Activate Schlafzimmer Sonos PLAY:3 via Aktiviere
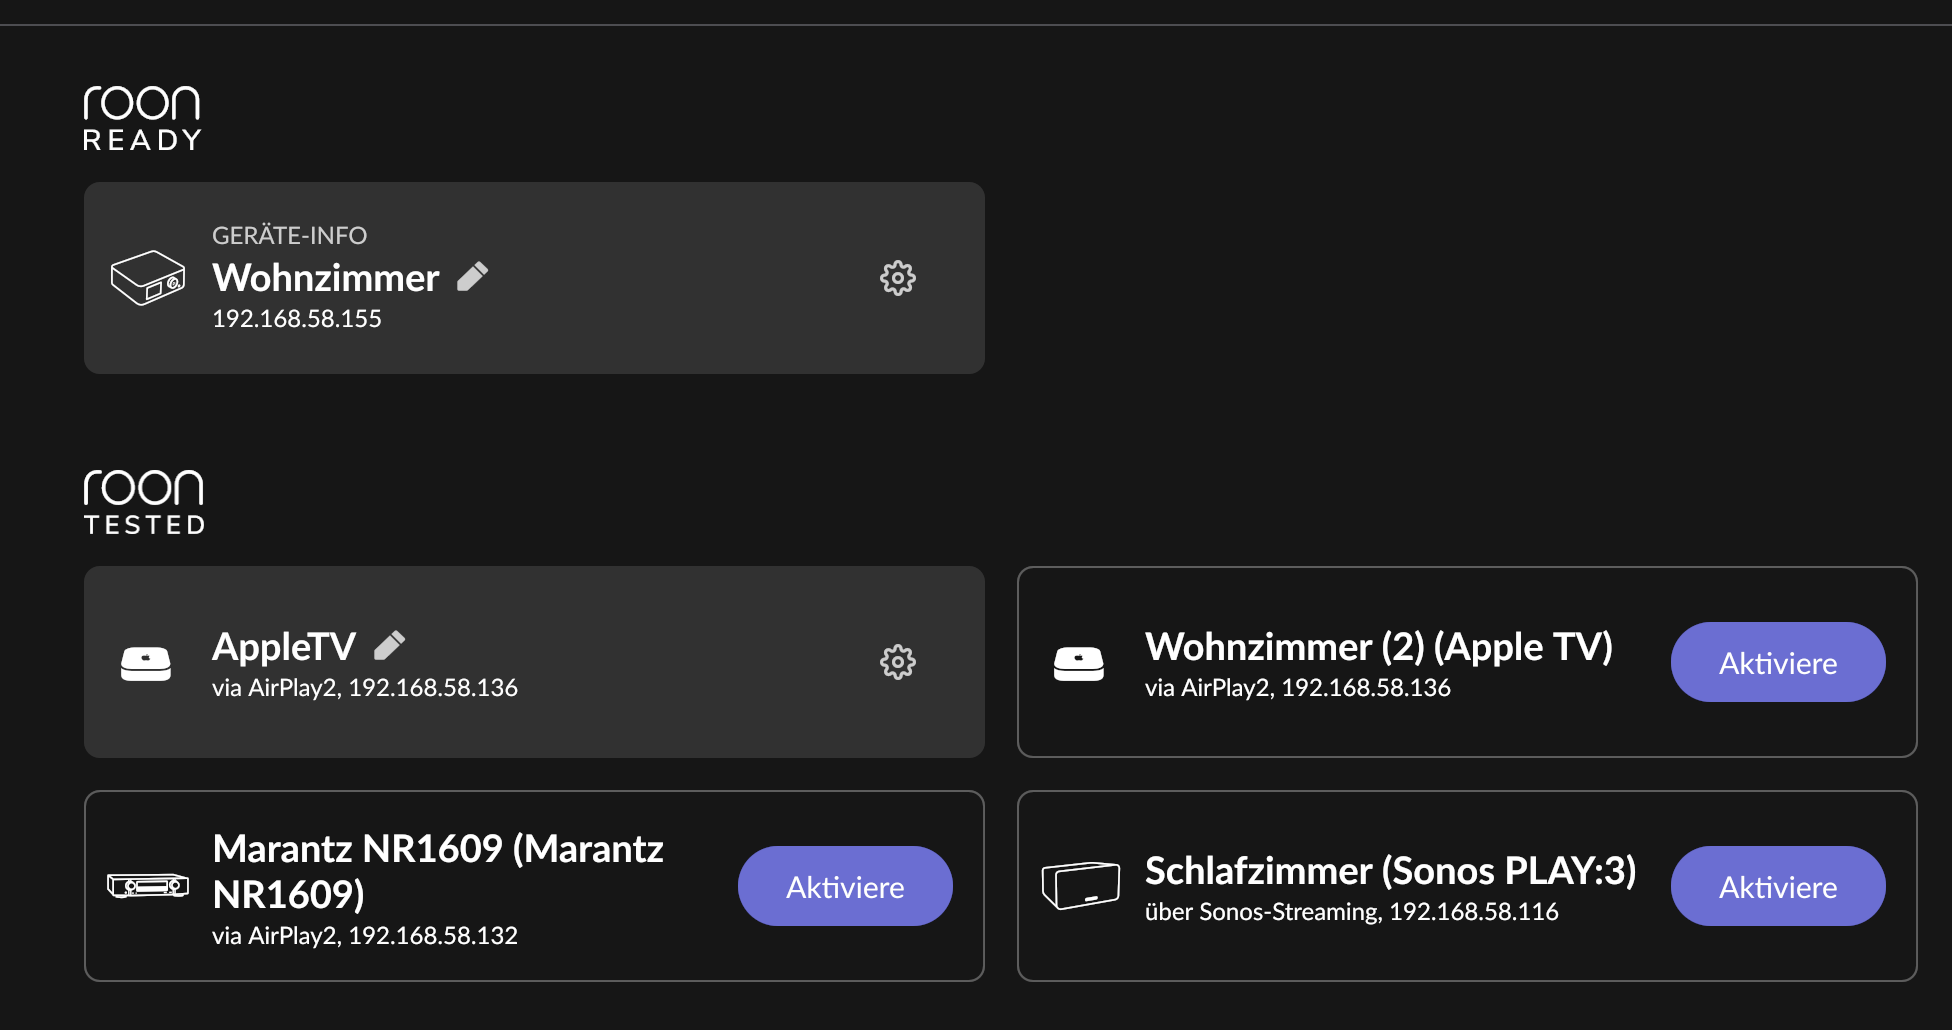 (x=1778, y=886)
